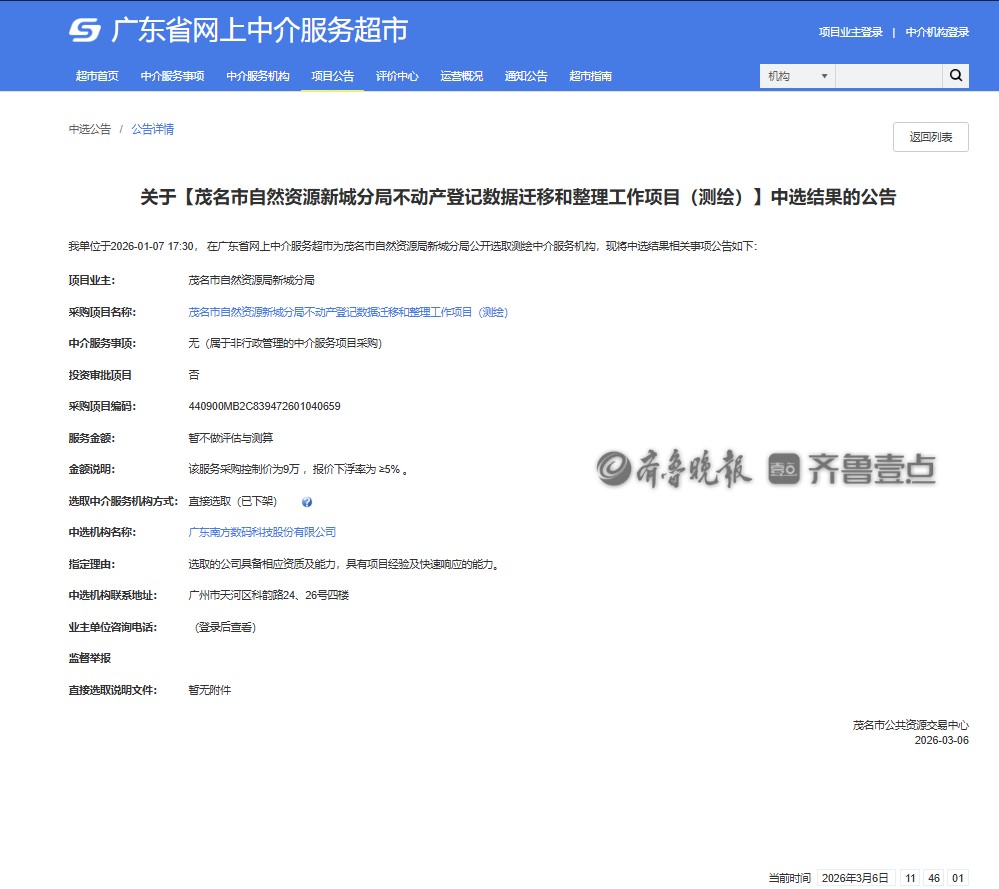Click 公告详情 breadcrumb item

coord(152,129)
